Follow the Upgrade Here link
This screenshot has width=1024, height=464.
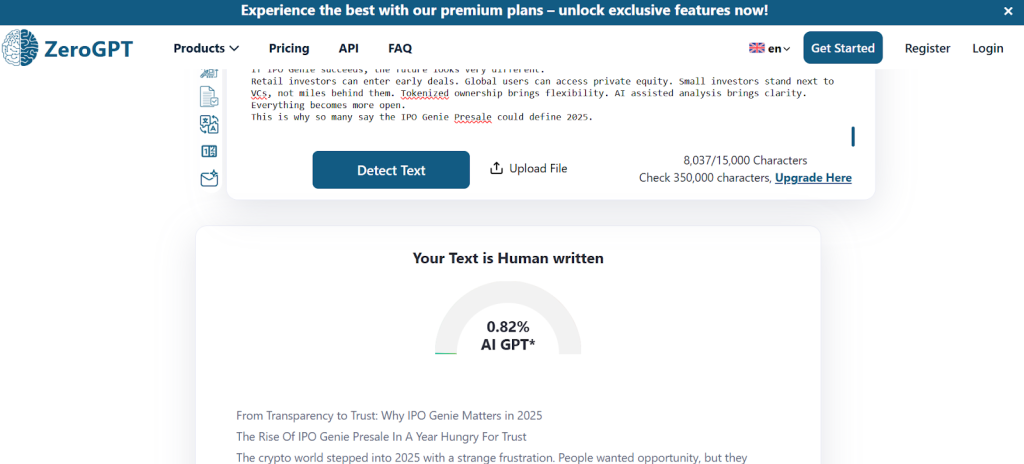[x=813, y=178]
